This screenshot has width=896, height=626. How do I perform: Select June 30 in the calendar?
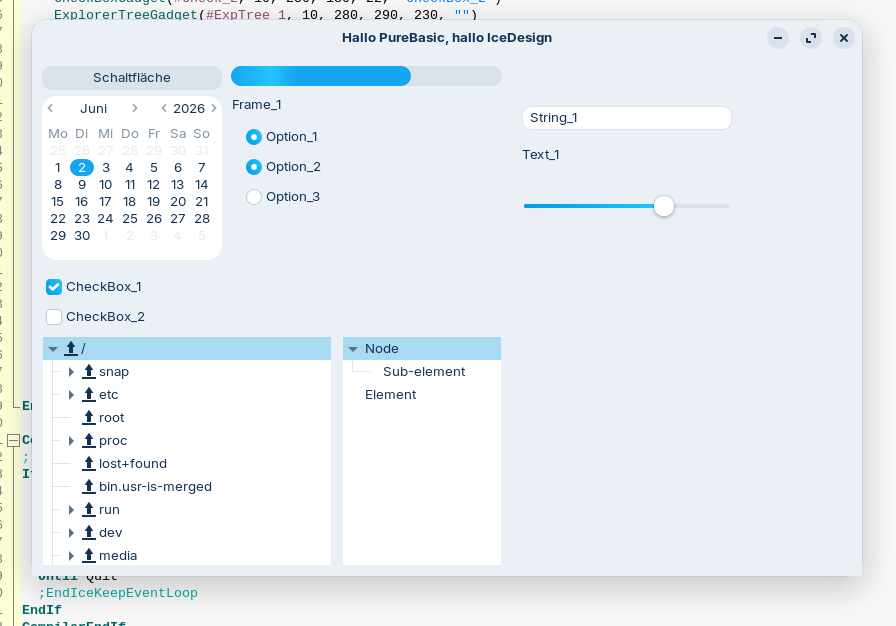click(x=82, y=236)
